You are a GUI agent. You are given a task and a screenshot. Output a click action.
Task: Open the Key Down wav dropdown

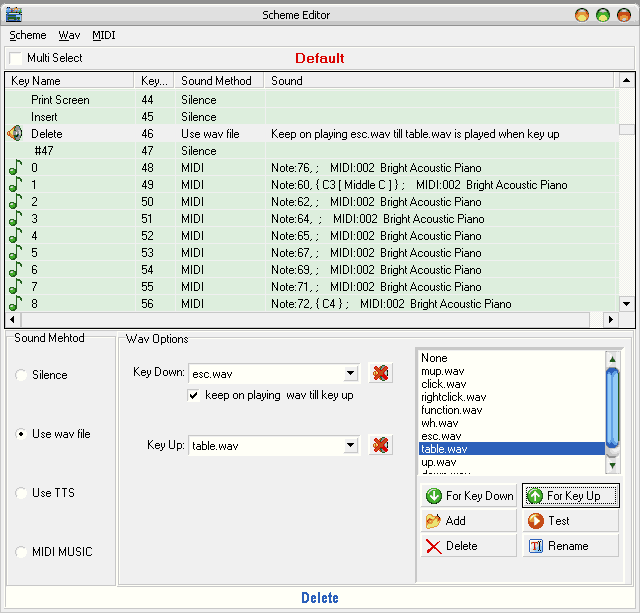coord(350,373)
